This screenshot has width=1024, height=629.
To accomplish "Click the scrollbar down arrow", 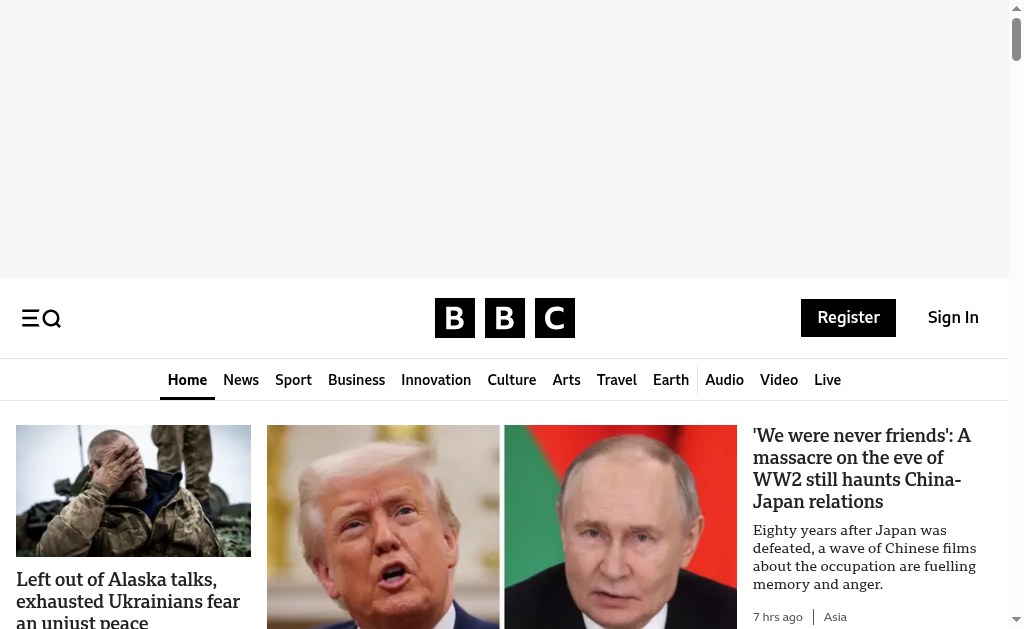I will [1016, 619].
